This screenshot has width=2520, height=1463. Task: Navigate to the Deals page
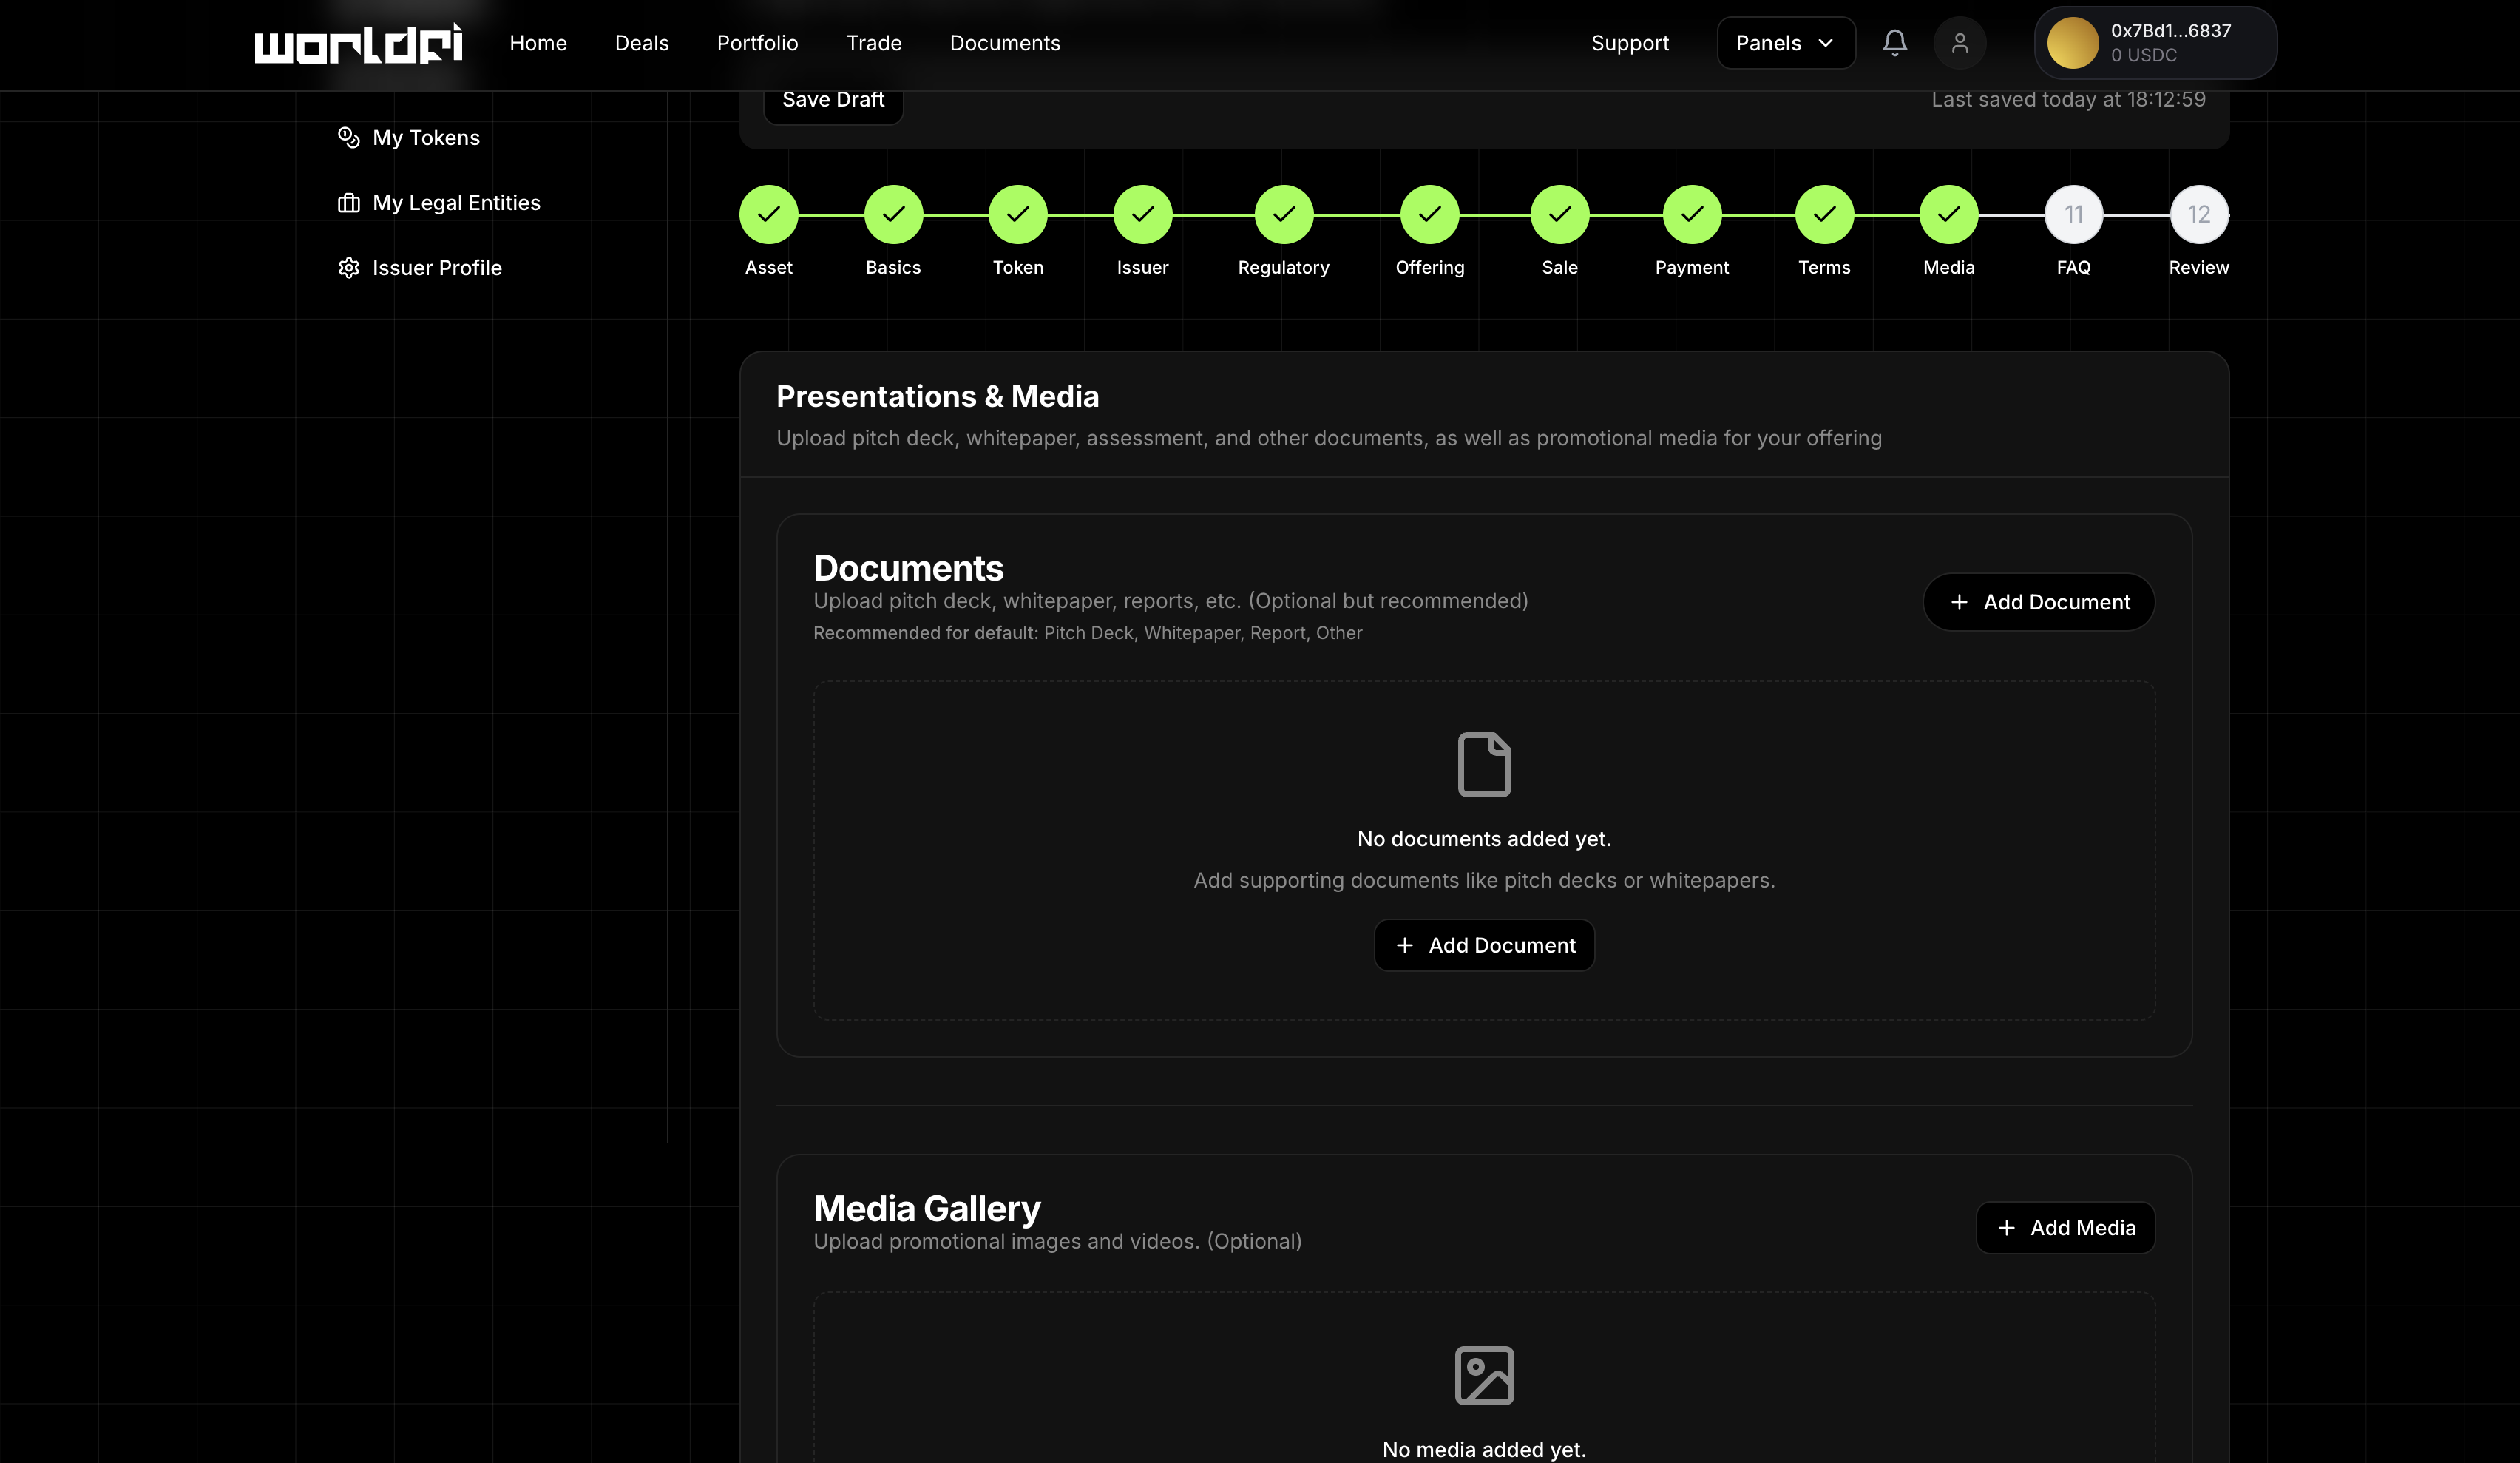(x=641, y=43)
